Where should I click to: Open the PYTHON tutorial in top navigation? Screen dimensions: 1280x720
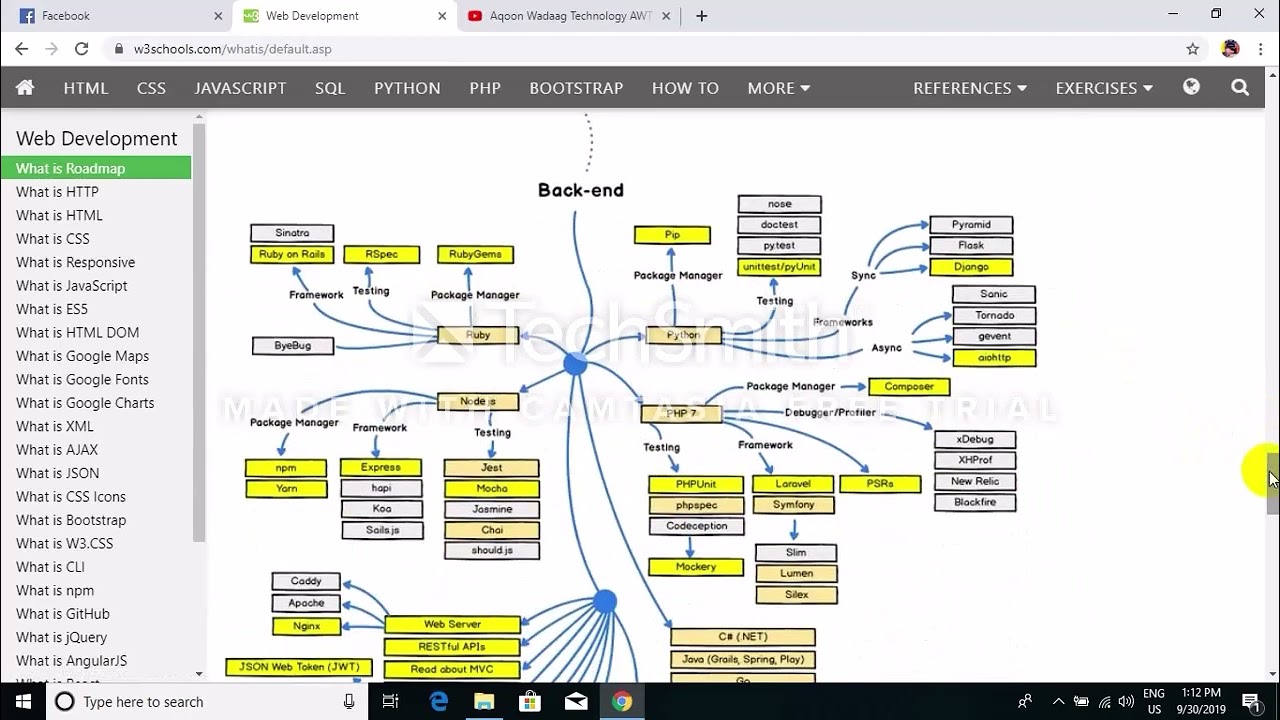tap(407, 88)
